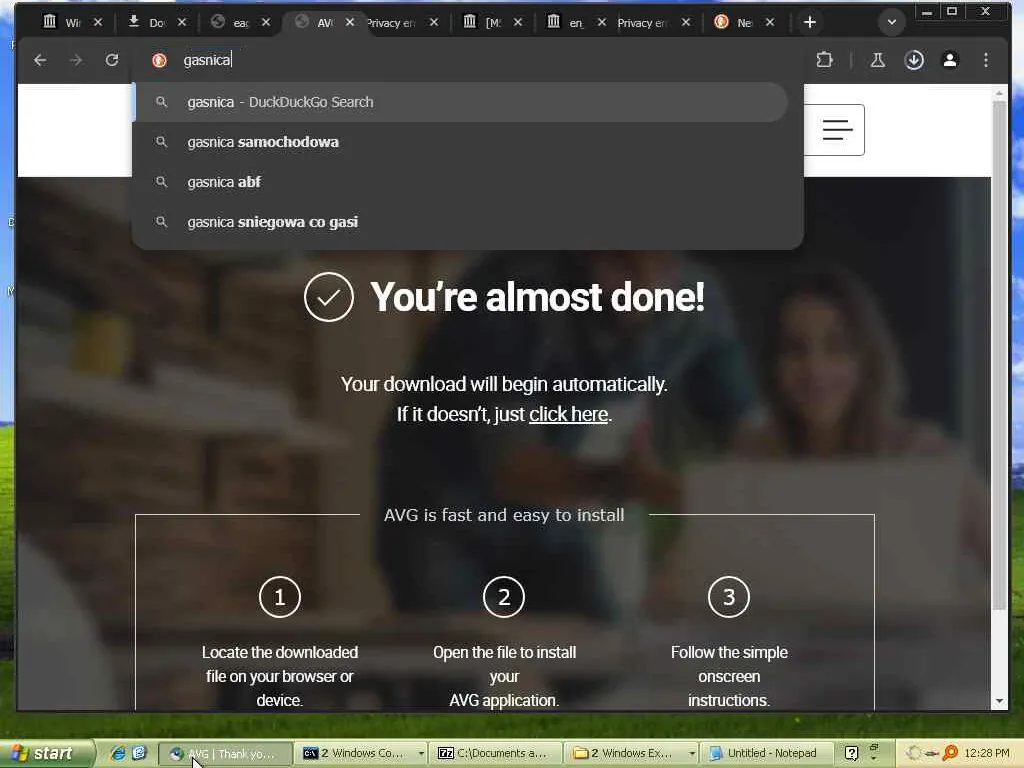Click step 3 circle icon

[x=729, y=597]
